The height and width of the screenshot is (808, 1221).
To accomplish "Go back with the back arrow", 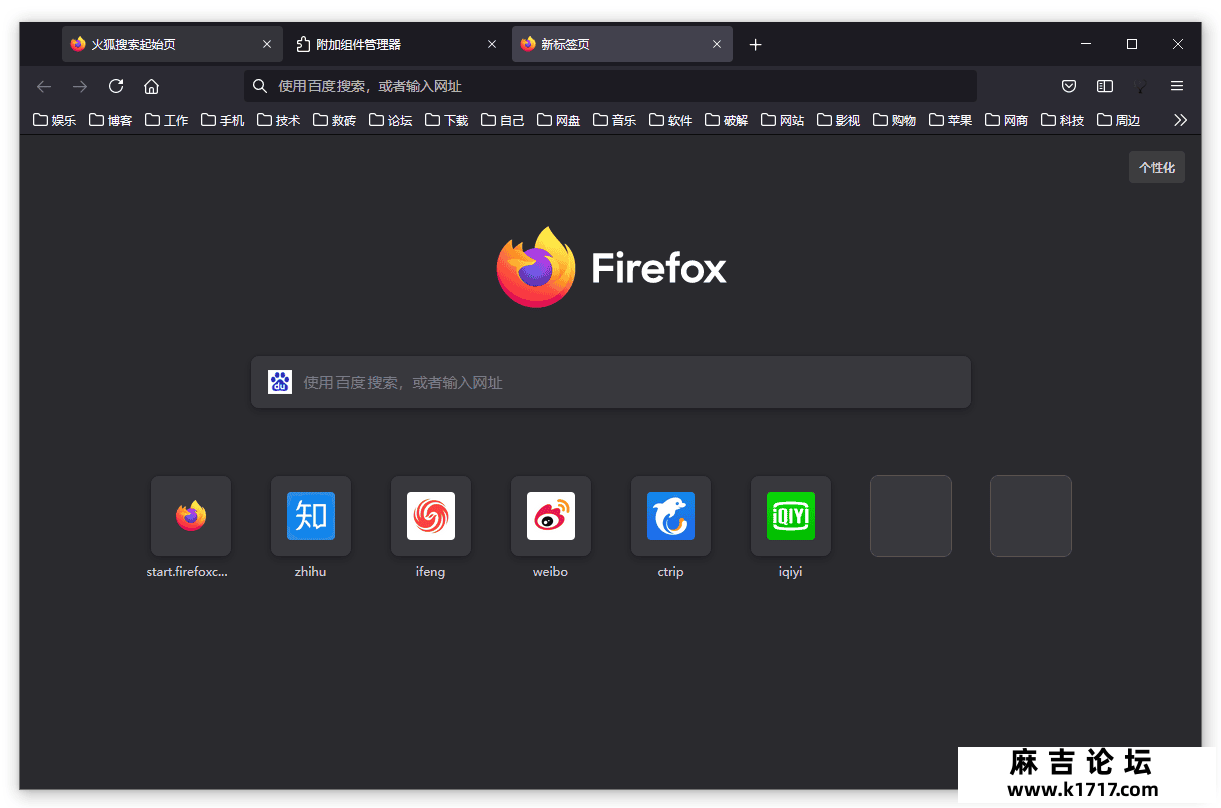I will pyautogui.click(x=44, y=86).
